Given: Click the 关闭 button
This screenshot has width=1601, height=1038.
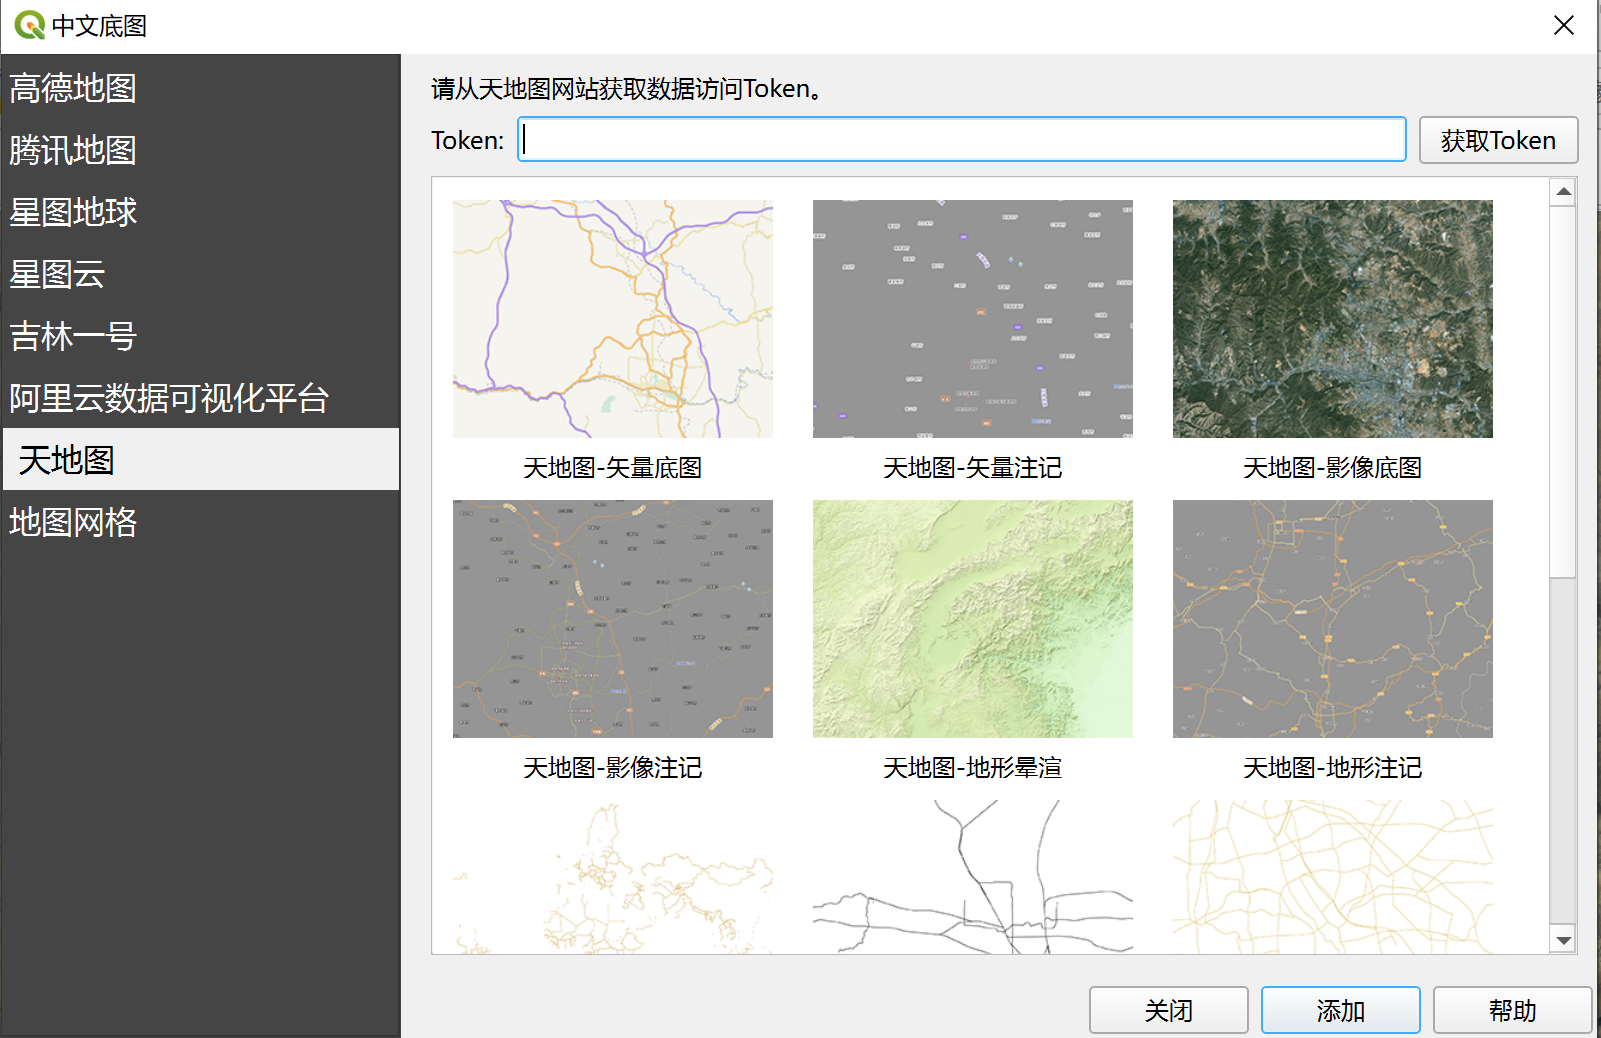Looking at the screenshot, I should click(1169, 1010).
